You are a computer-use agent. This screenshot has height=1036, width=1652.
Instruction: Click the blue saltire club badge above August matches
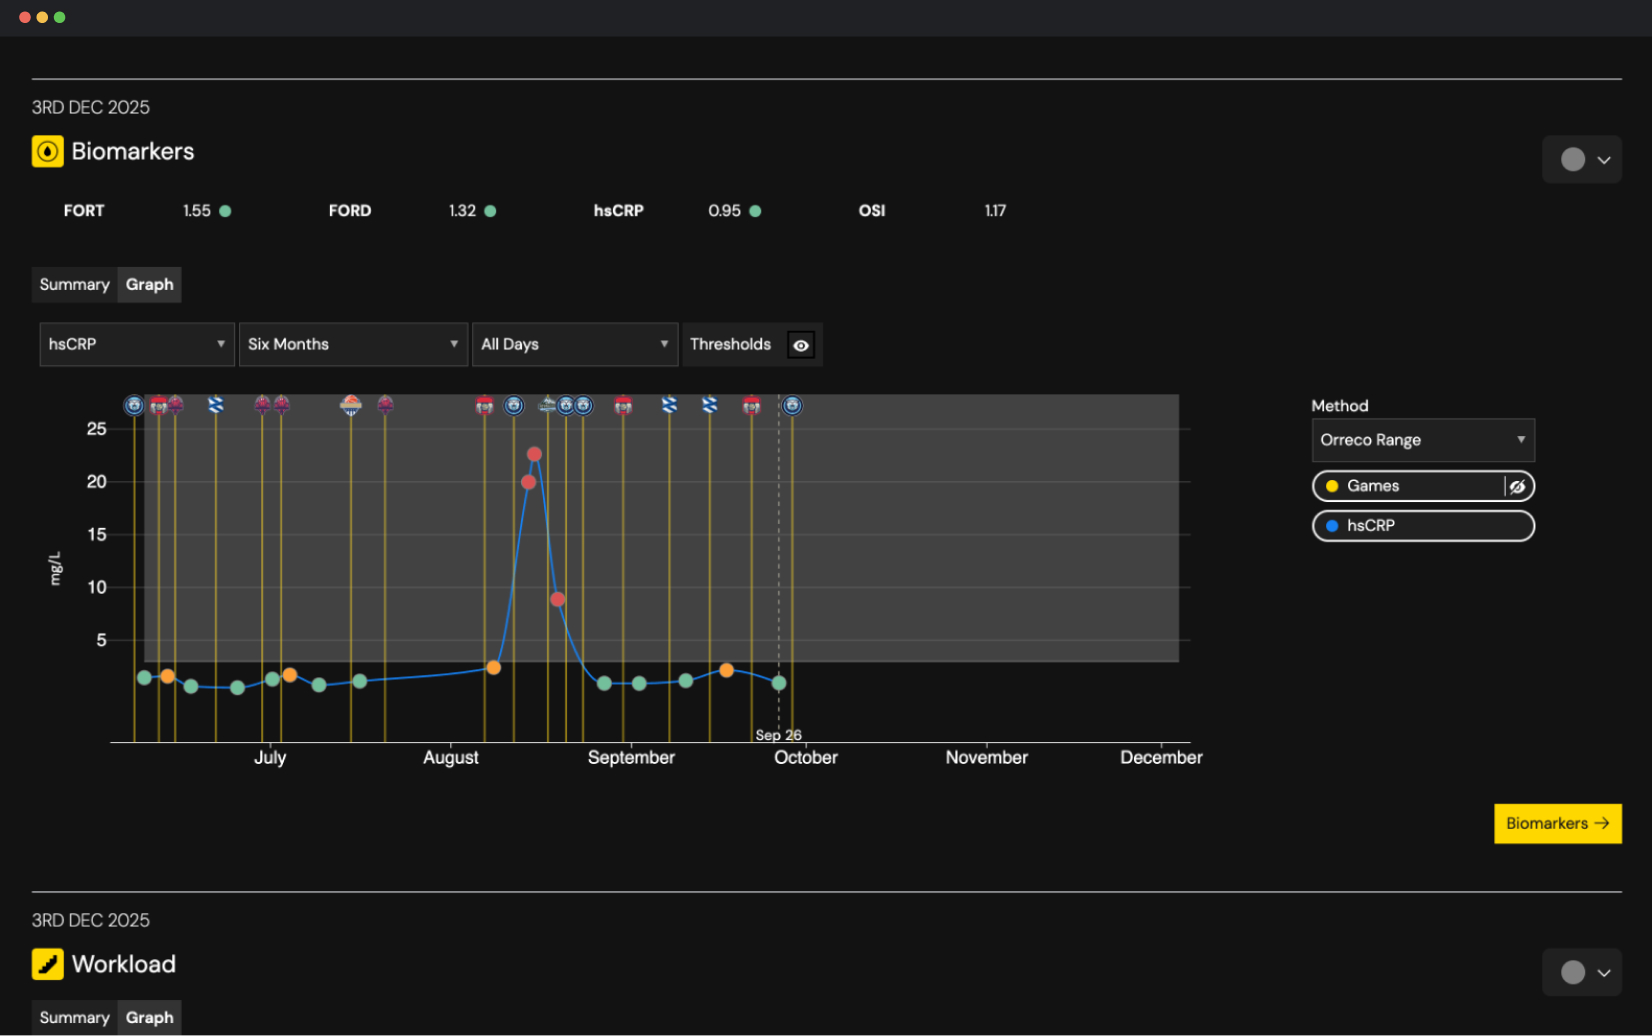[x=670, y=405]
